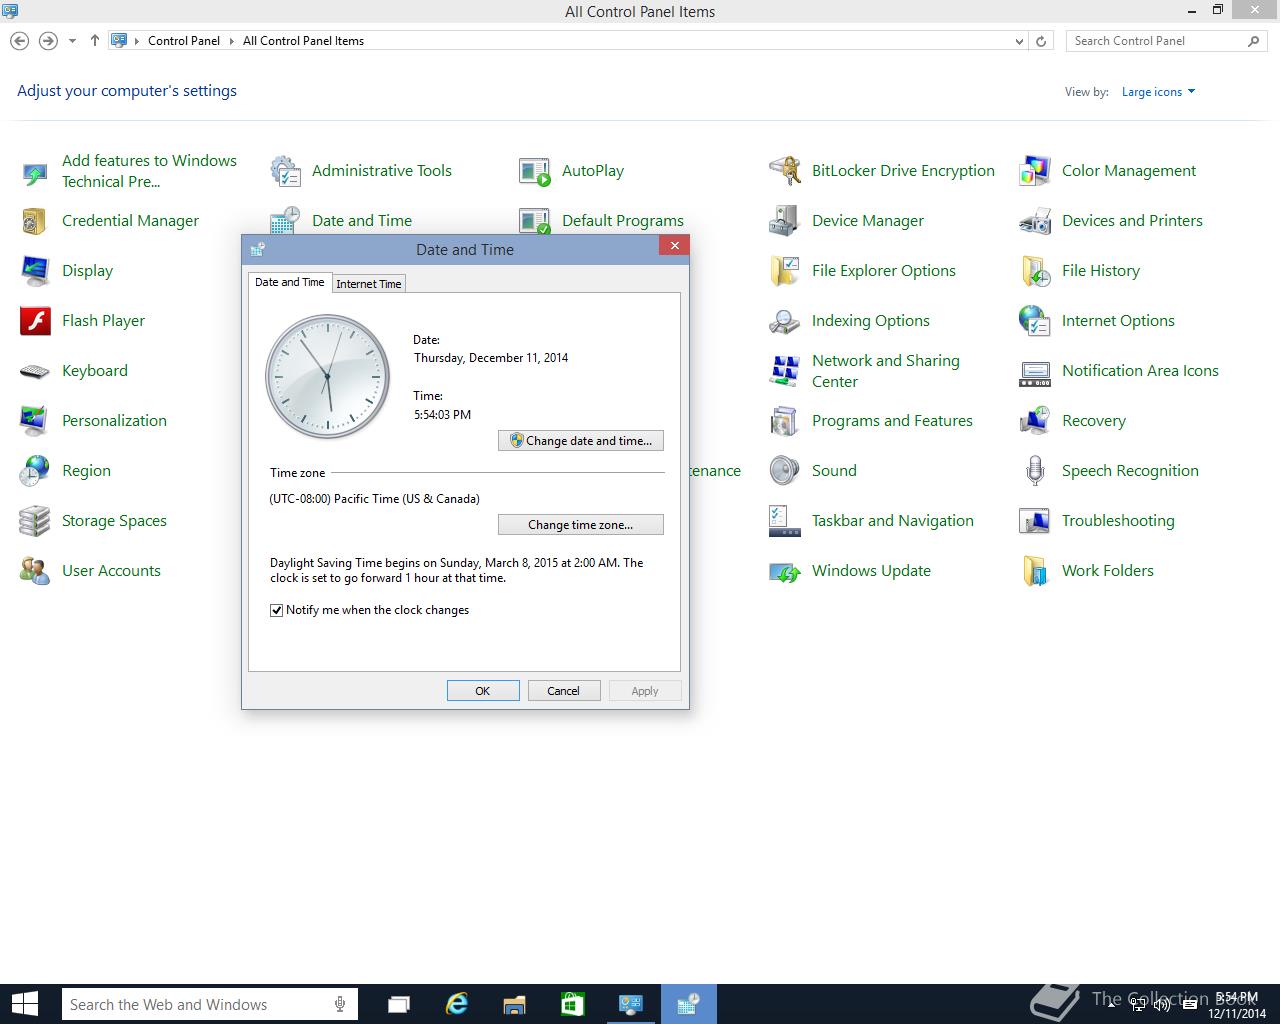
Task: Click Change time zone button
Action: tap(581, 524)
